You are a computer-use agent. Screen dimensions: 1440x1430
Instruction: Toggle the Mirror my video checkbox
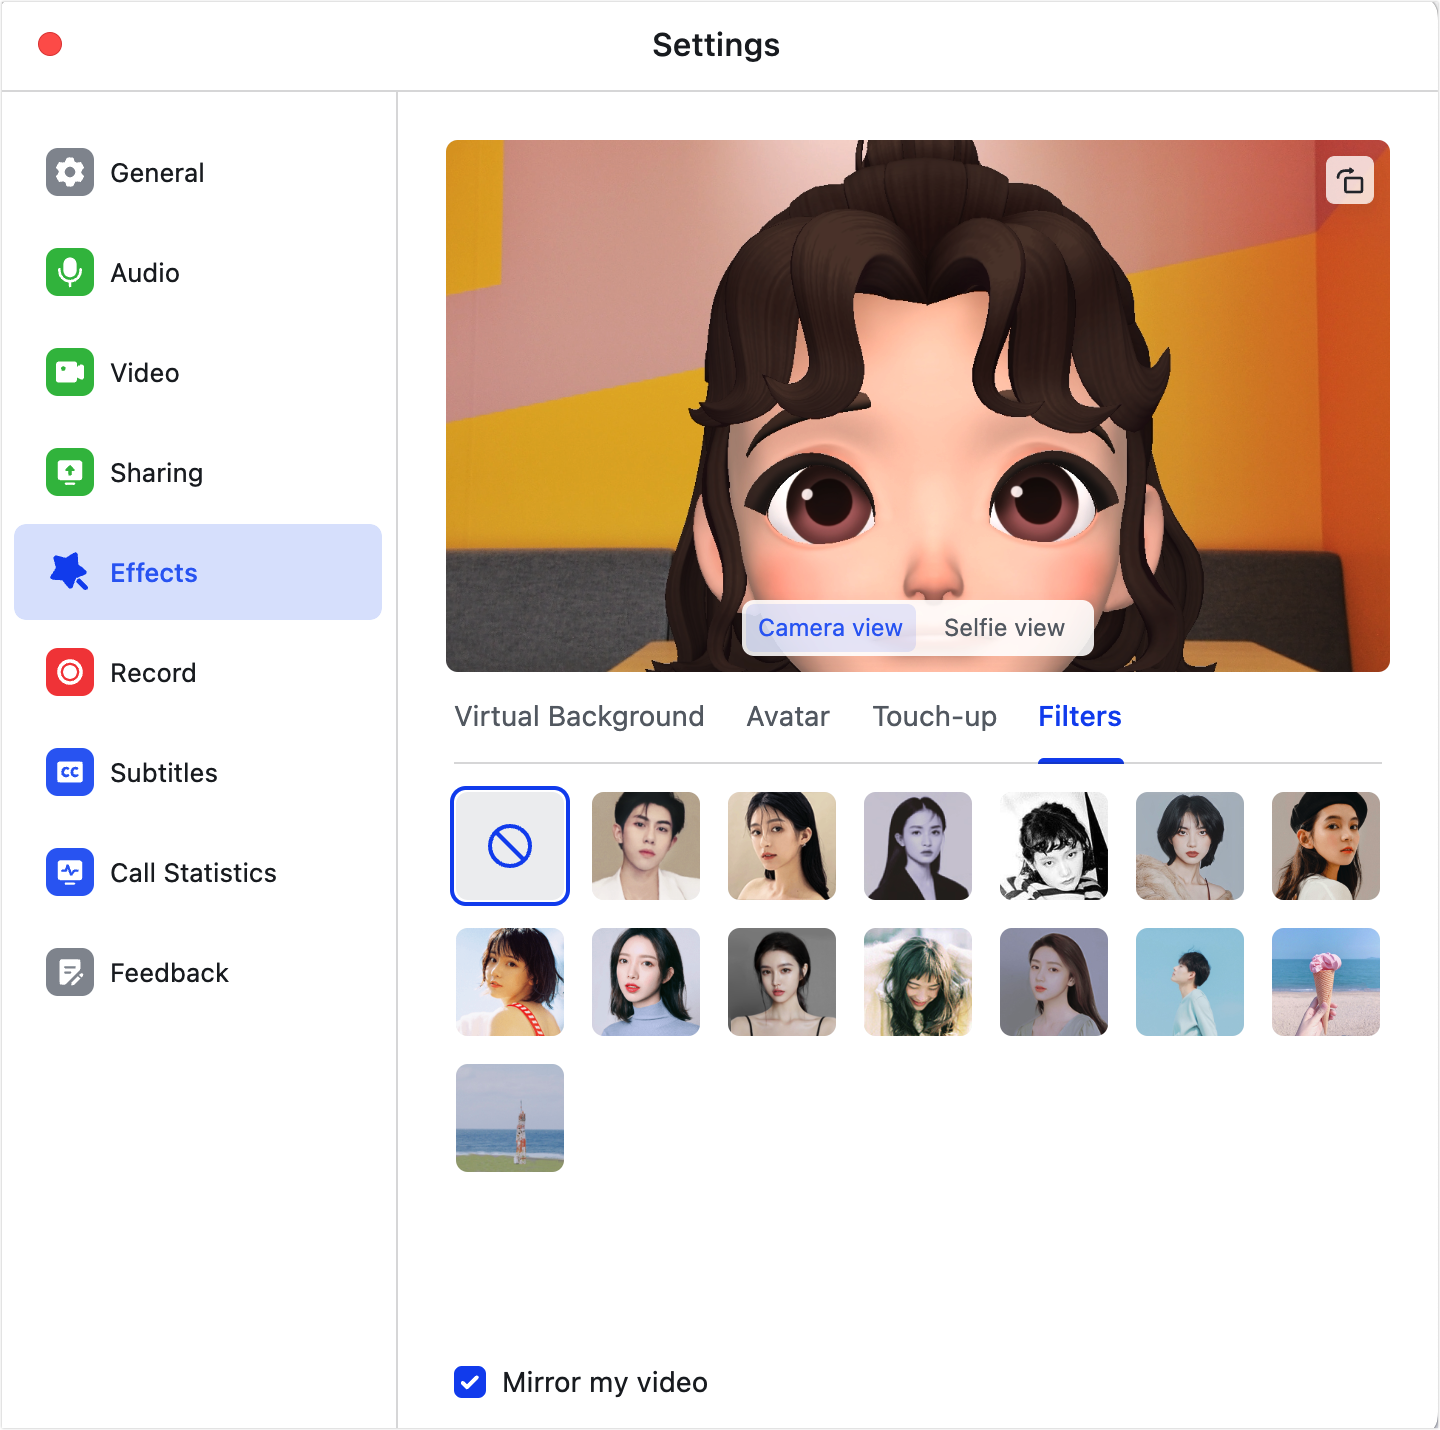click(470, 1382)
